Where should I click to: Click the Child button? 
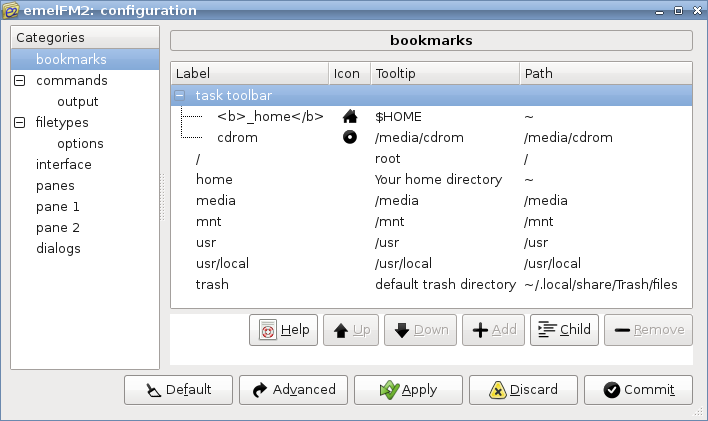point(564,330)
